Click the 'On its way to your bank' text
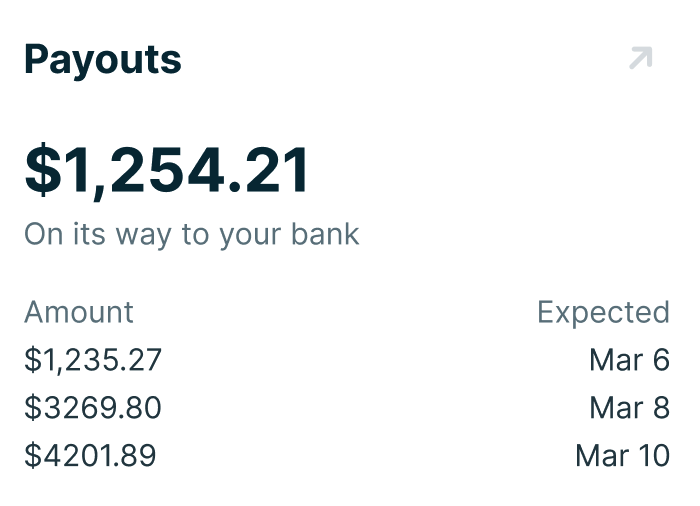Image resolution: width=700 pixels, height=506 pixels. 191,234
